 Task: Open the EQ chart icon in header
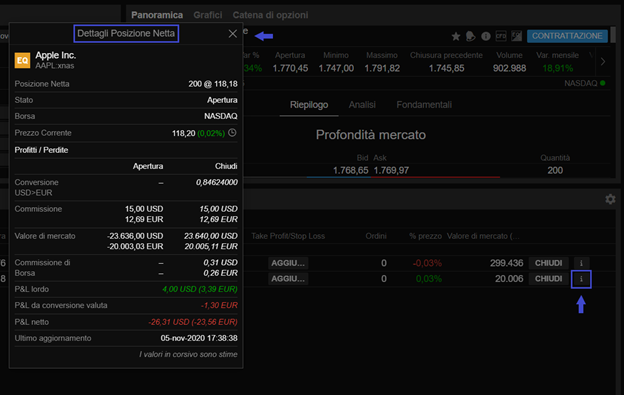pos(517,36)
